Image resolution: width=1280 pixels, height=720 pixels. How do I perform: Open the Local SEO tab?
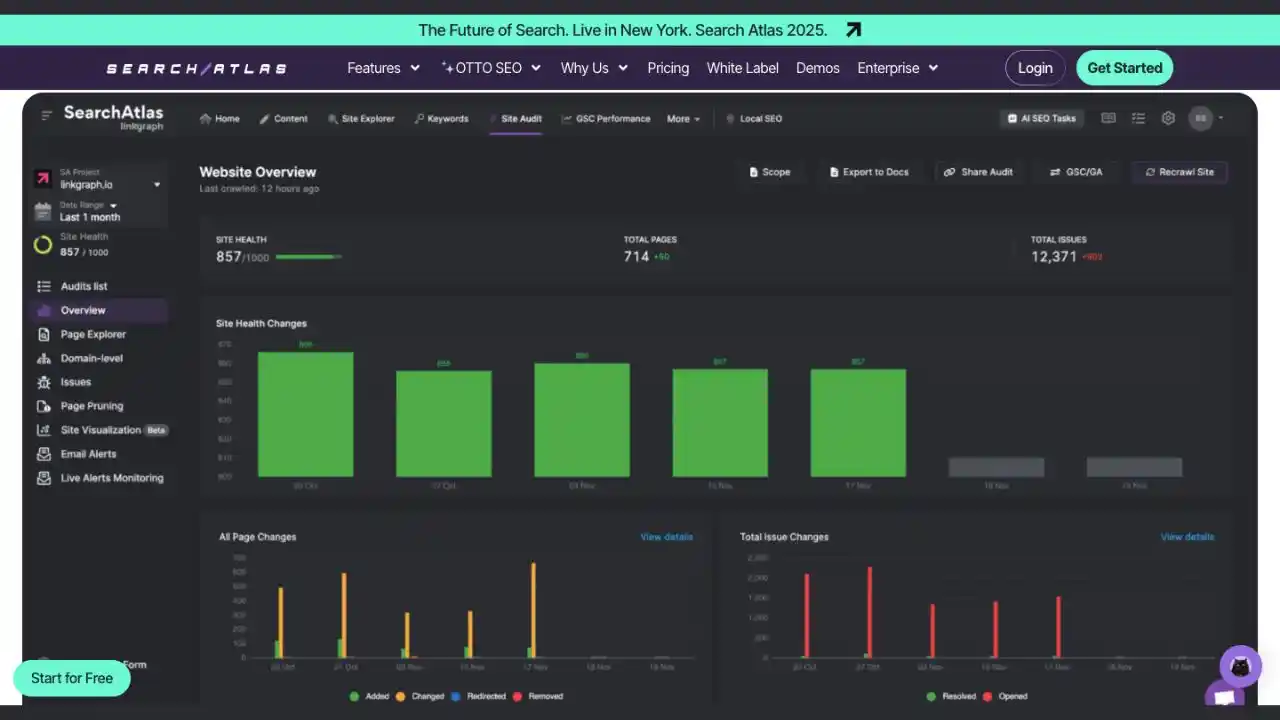(754, 118)
